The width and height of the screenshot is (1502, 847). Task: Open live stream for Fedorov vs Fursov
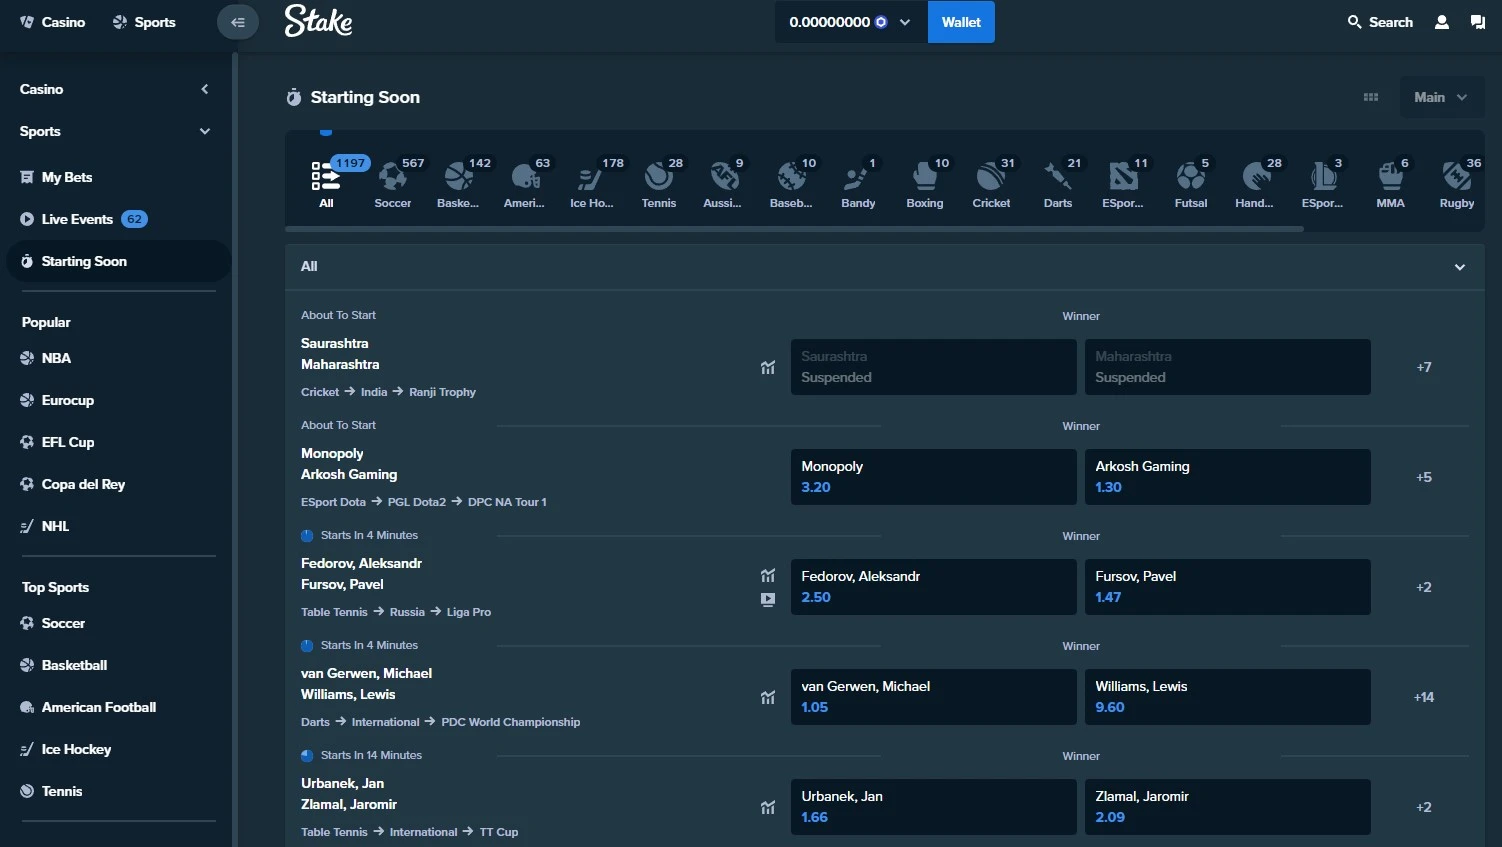[768, 600]
